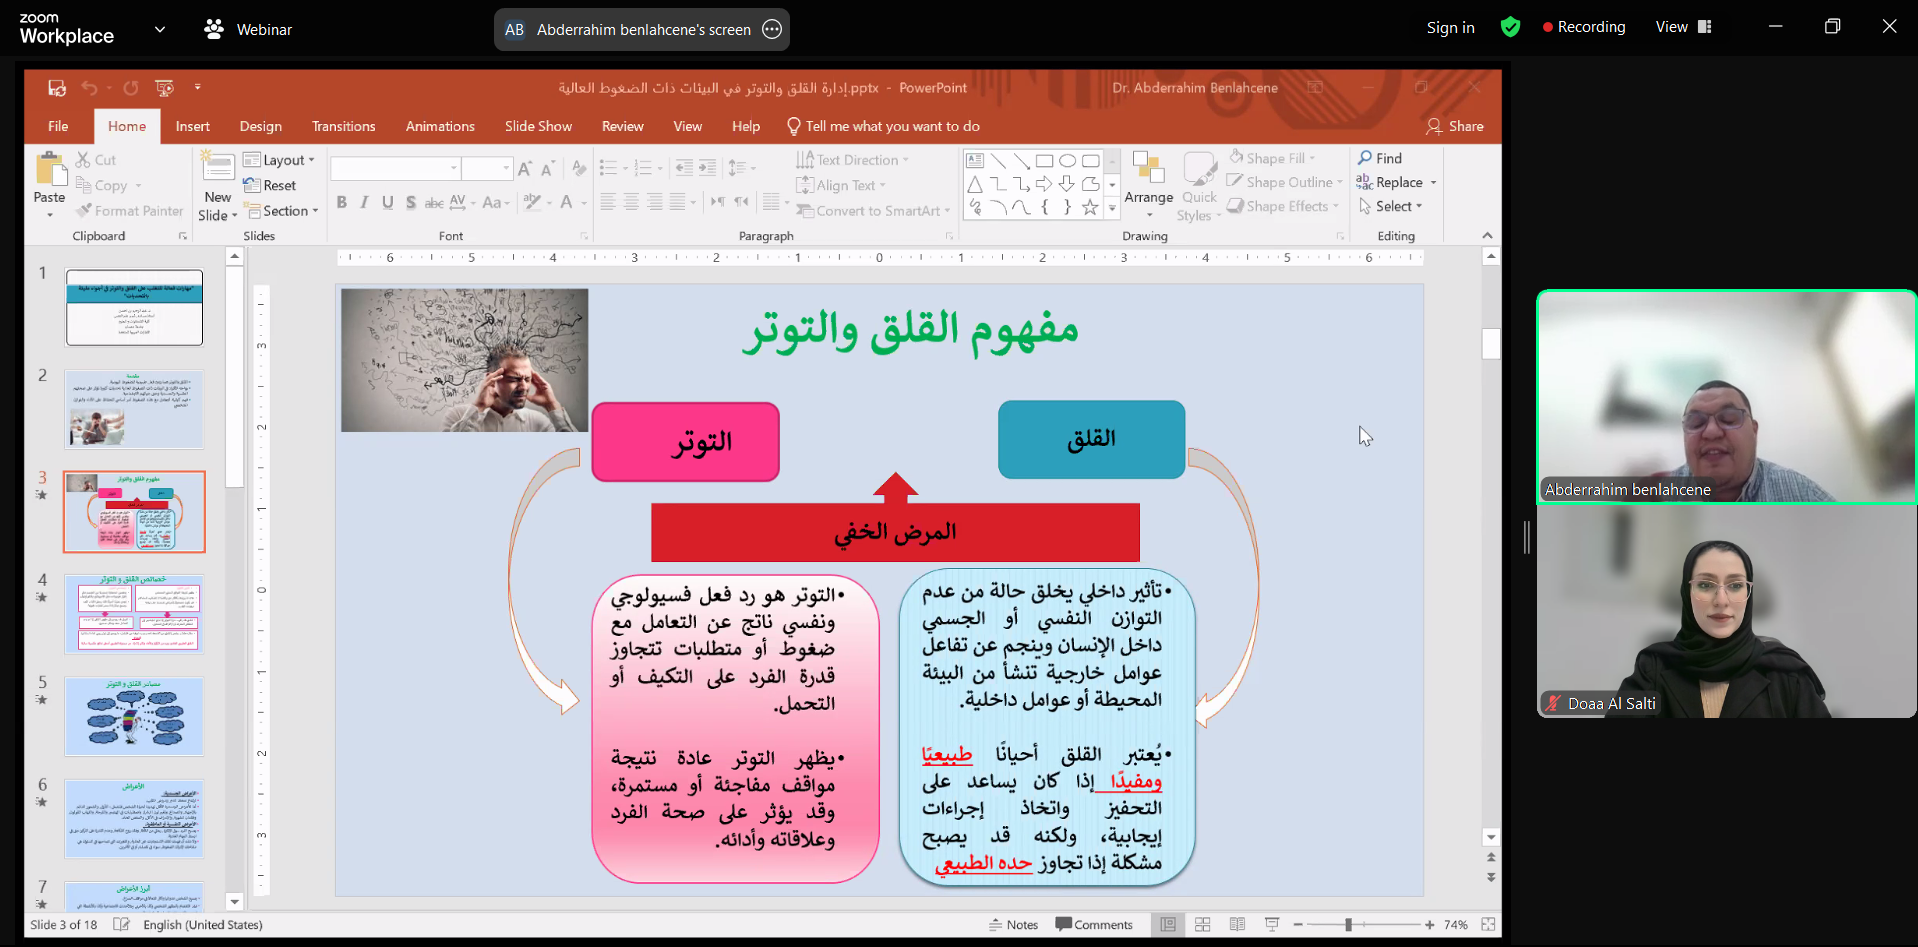Start Slide Show from status bar icon
Image resolution: width=1918 pixels, height=947 pixels.
[x=1272, y=925]
